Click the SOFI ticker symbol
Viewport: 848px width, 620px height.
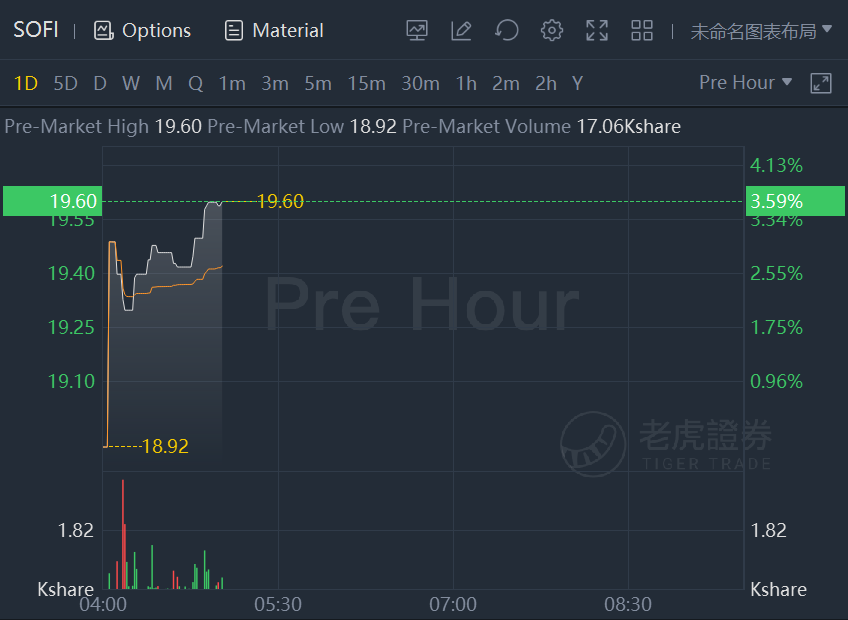click(36, 30)
